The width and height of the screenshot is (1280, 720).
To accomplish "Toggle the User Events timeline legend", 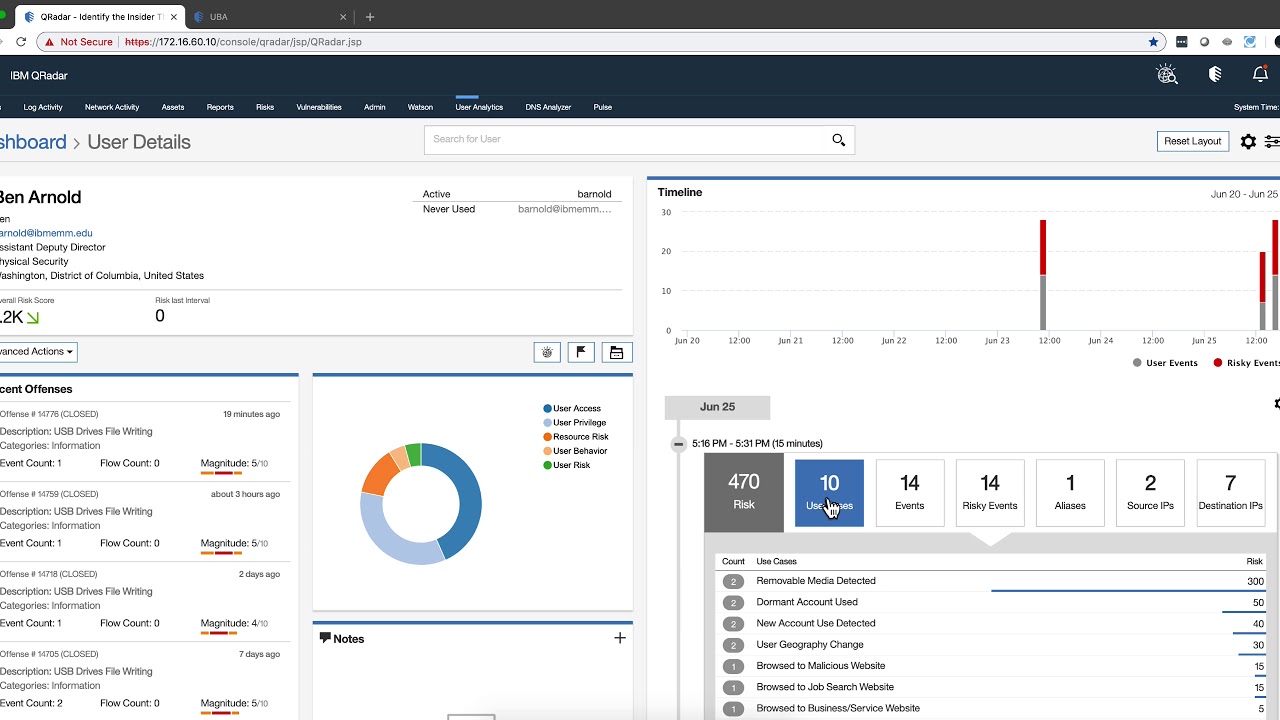I will [x=1165, y=363].
